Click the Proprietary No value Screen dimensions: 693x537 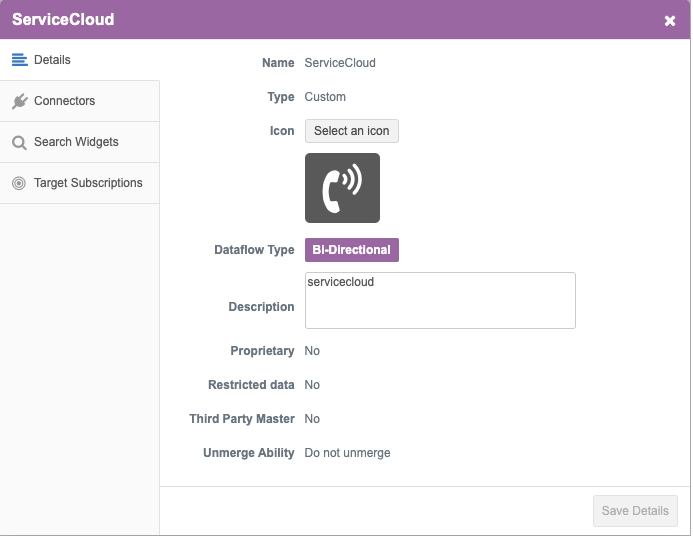pos(312,351)
